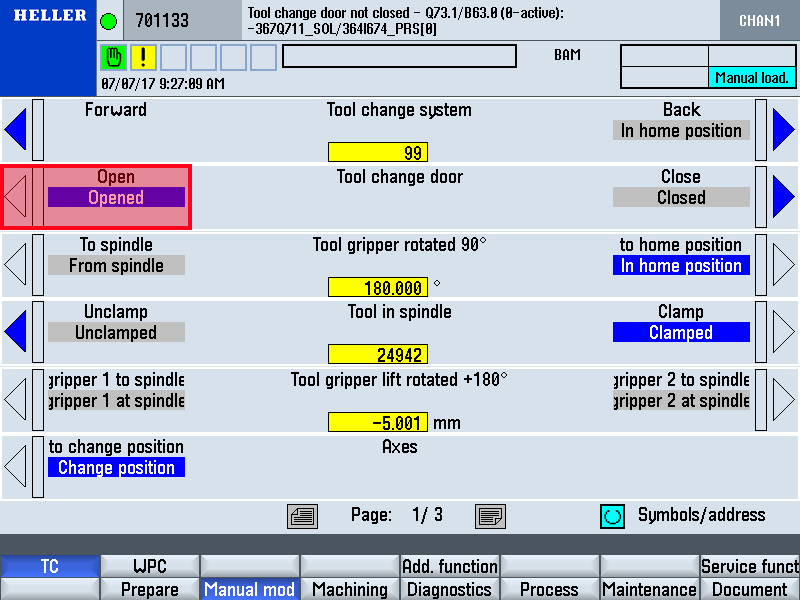
Task: Open the Diagnostics tab
Action: point(449,589)
